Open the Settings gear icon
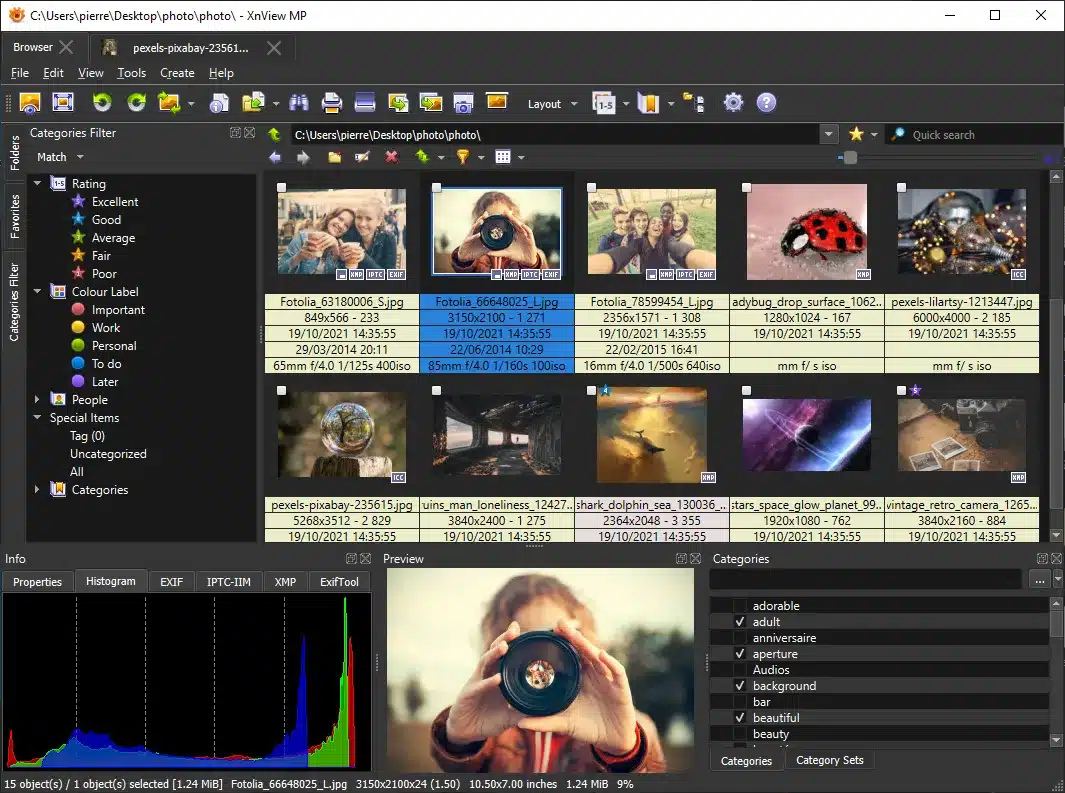Image resolution: width=1065 pixels, height=793 pixels. [733, 102]
